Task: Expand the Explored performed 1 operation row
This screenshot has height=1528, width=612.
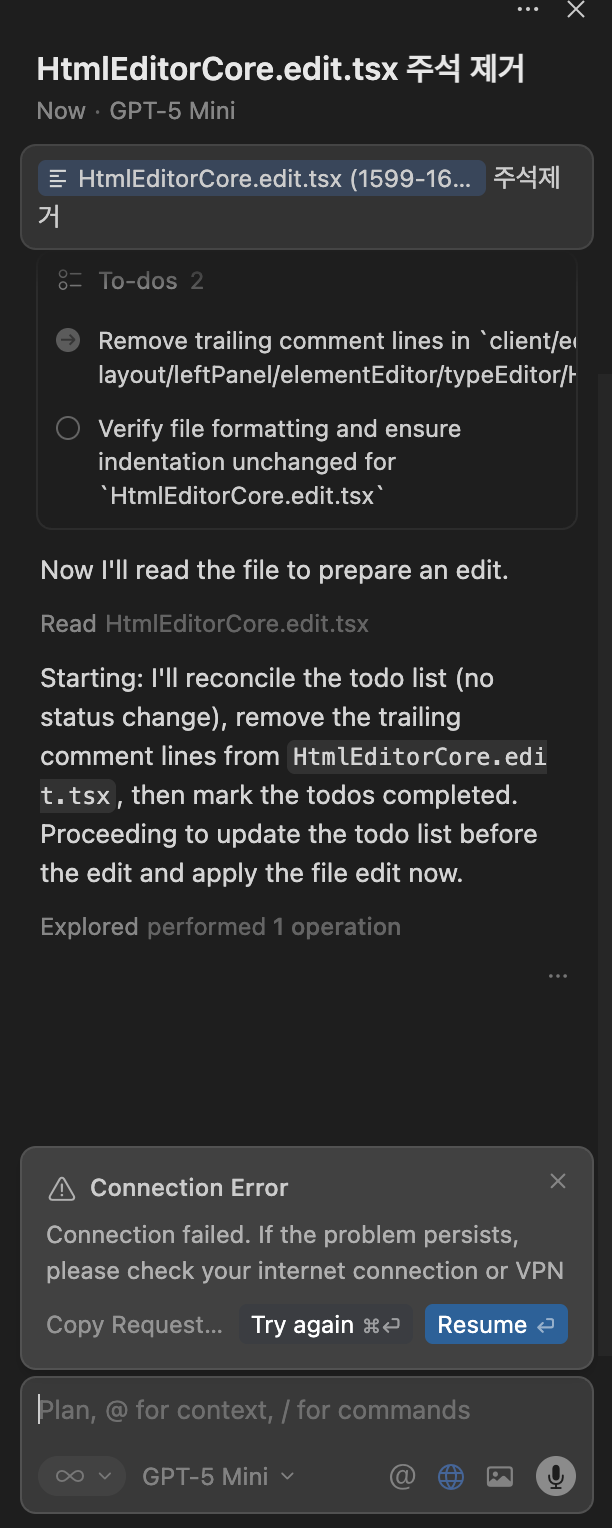Action: 220,927
